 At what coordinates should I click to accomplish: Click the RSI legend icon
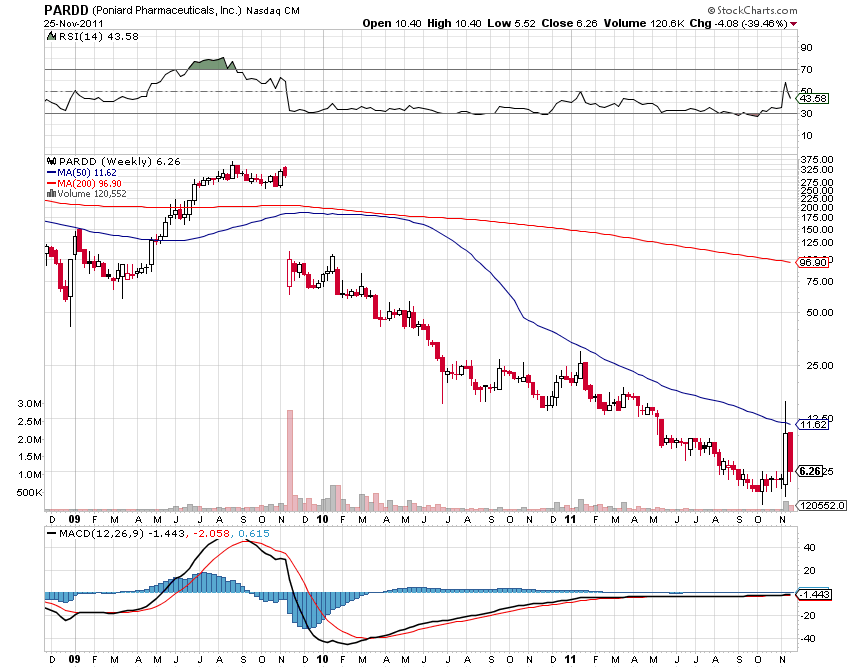[x=51, y=36]
